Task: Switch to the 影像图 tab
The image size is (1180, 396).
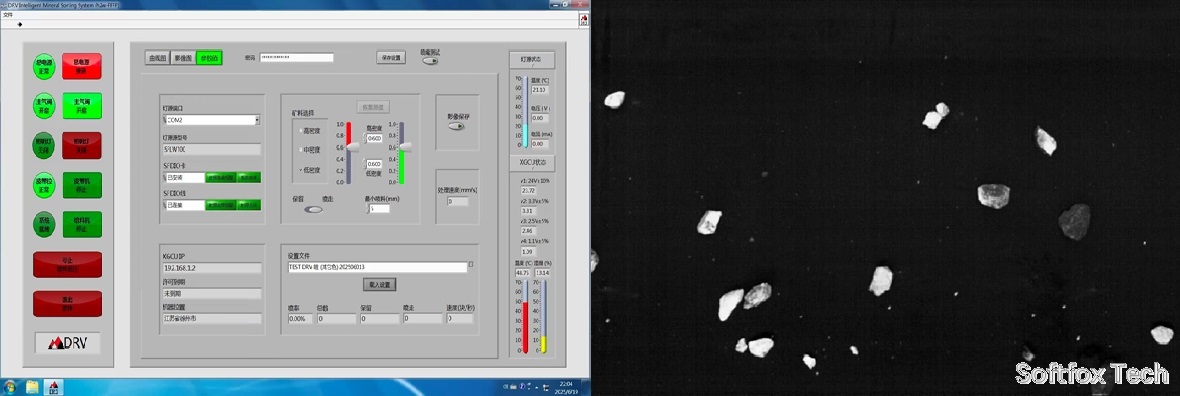Action: 183,58
